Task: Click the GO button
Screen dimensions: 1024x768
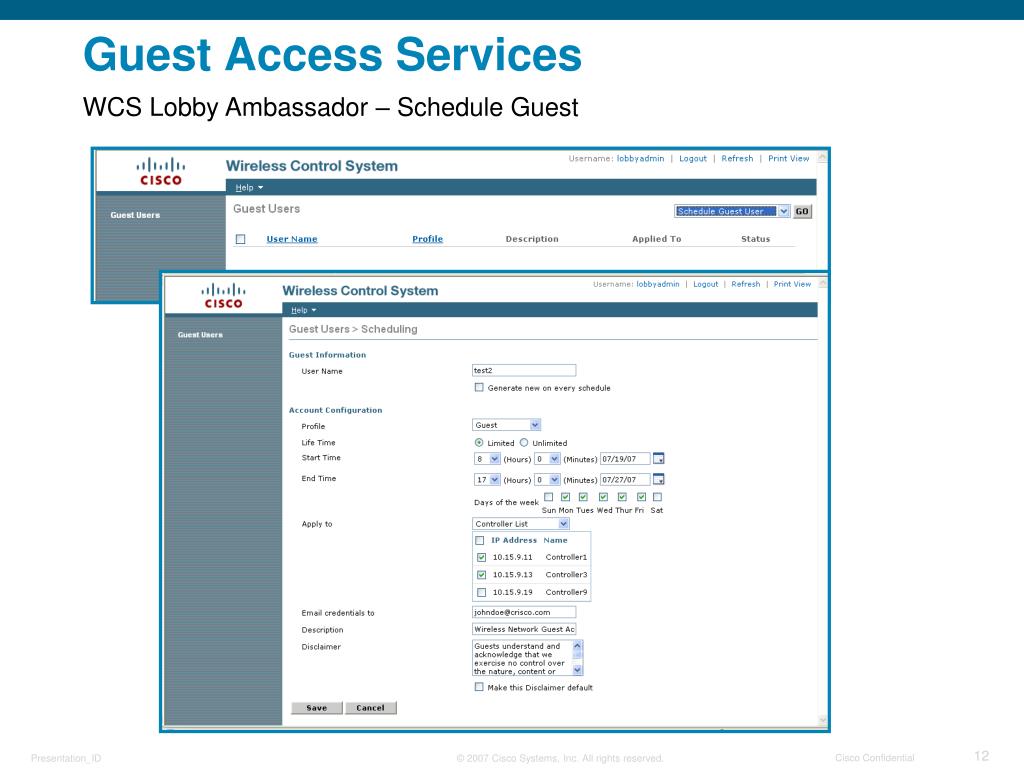Action: 802,211
